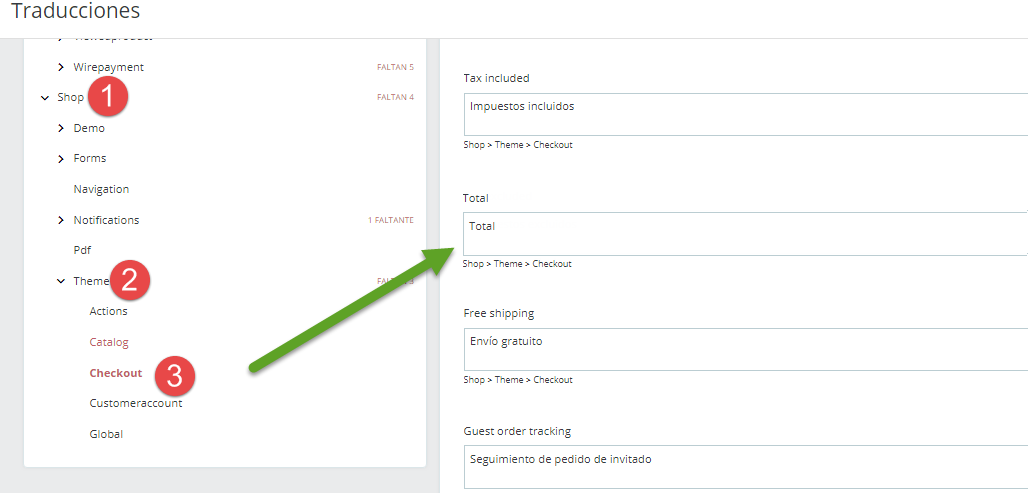Image resolution: width=1028 pixels, height=493 pixels.
Task: Collapse the Shop tree node chevron
Action: (x=44, y=98)
